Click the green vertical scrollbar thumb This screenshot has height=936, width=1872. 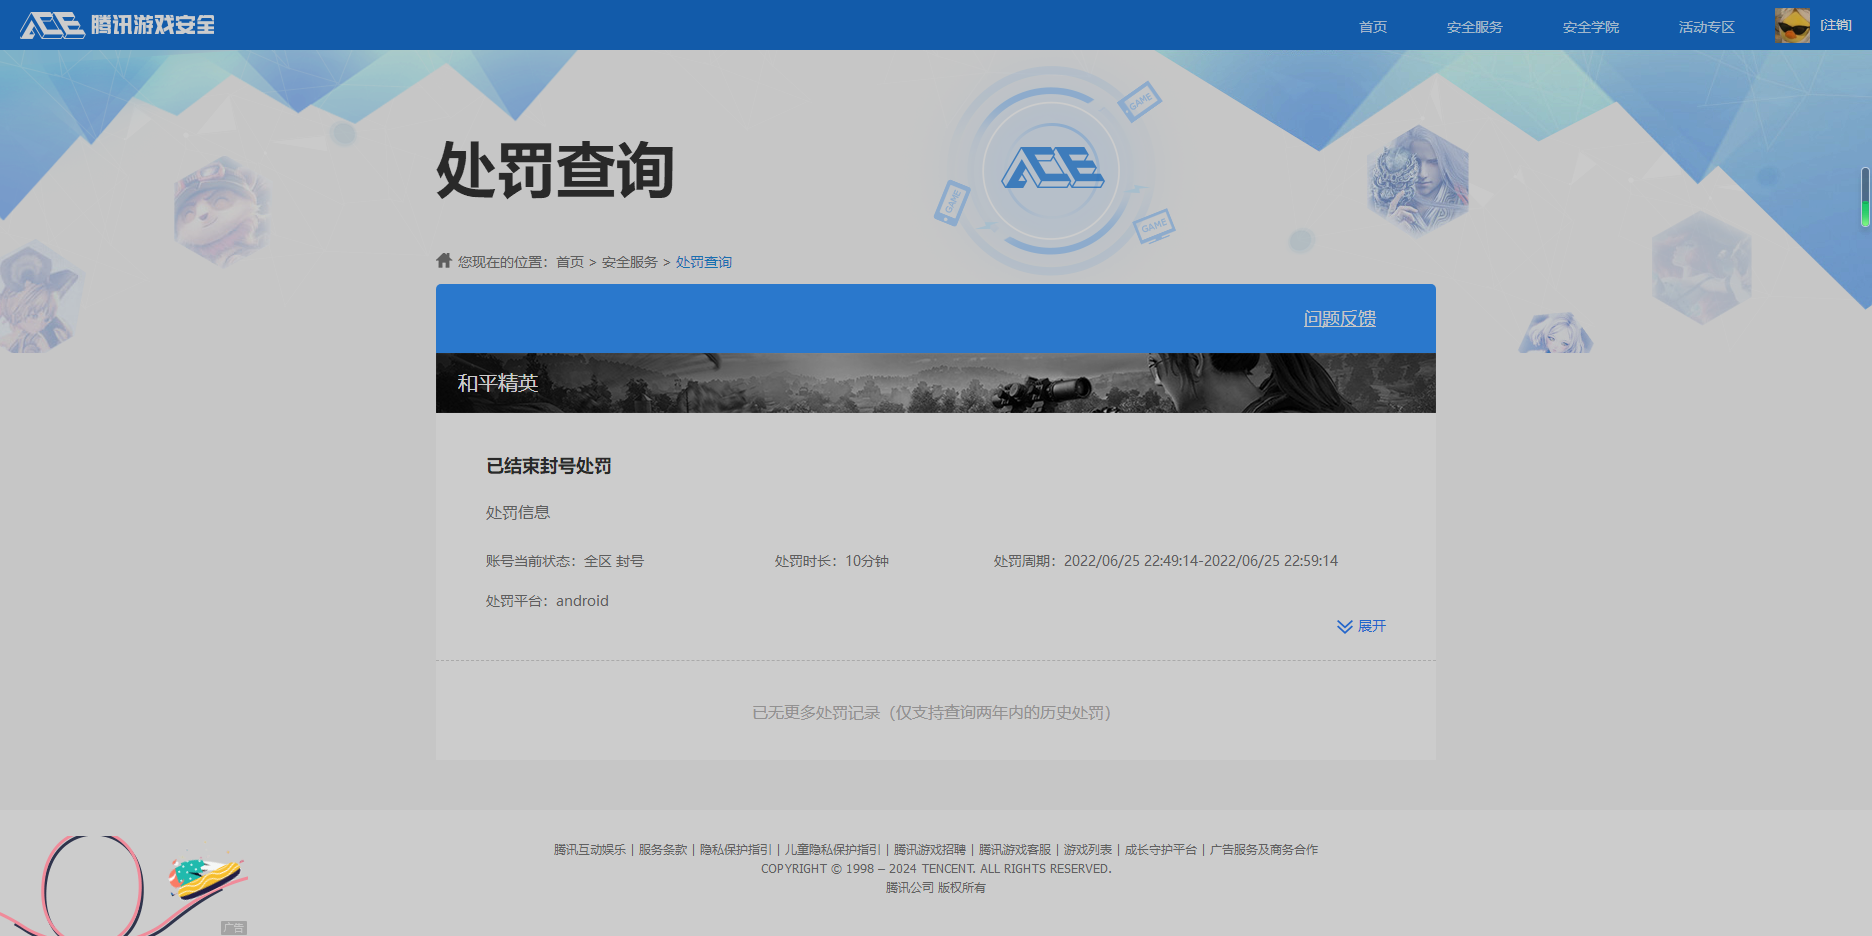[x=1865, y=197]
